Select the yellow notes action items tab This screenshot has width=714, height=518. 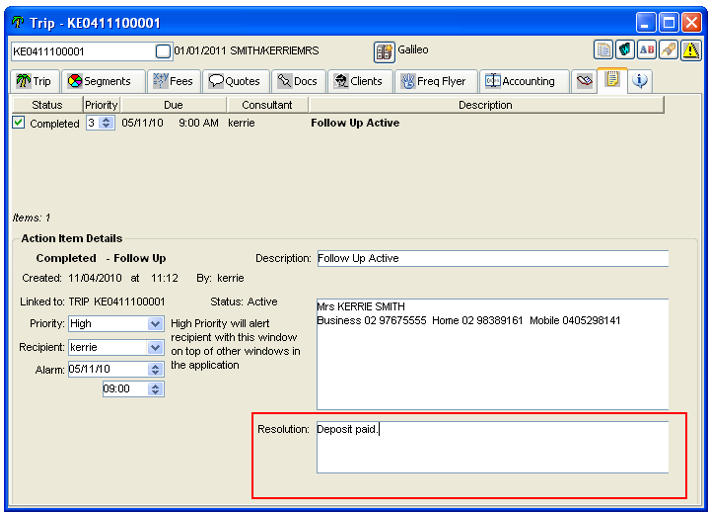(612, 80)
